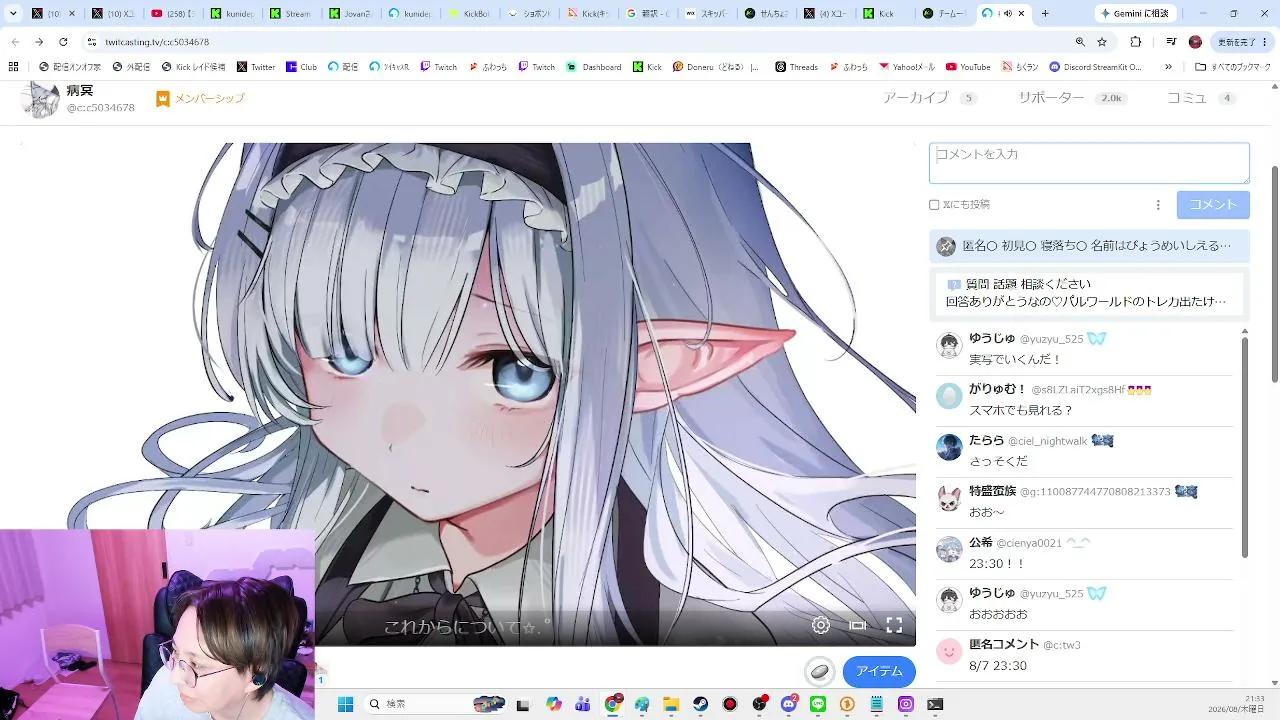Click the tea/coin item icon beside アイテム
This screenshot has width=1280, height=720.
(820, 671)
